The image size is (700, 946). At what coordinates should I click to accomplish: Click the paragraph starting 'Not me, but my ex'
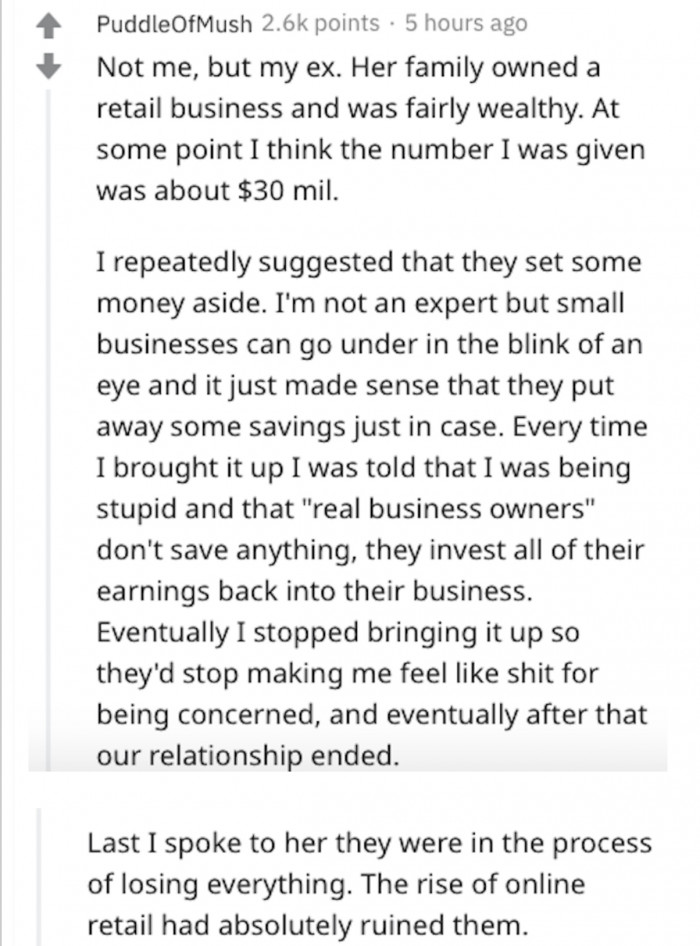click(x=371, y=129)
